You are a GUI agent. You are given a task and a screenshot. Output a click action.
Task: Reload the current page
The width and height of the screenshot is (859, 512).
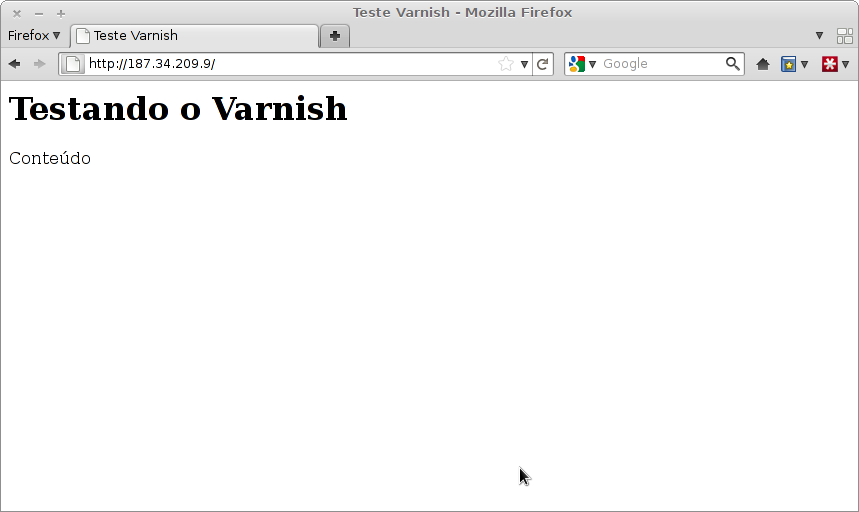[x=542, y=64]
